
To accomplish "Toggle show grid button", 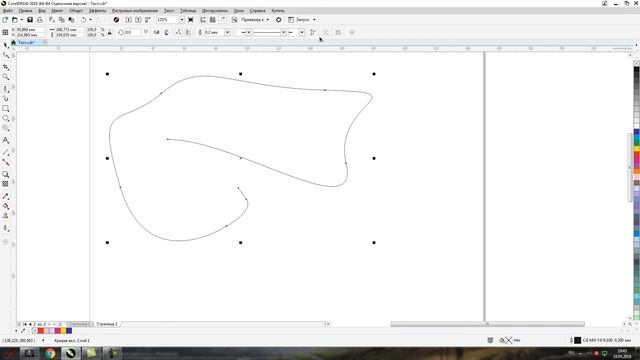I will [x=213, y=20].
